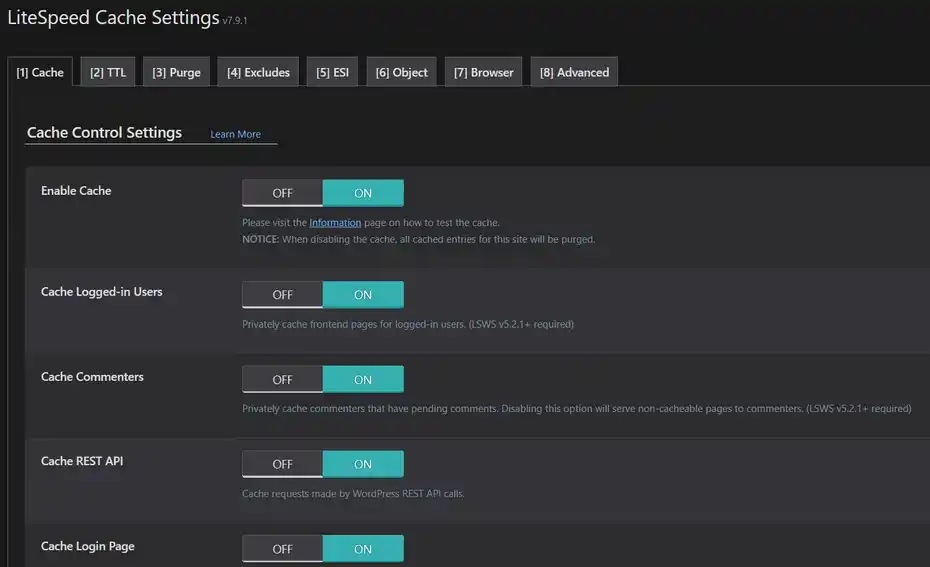Click the Enable Cache label

point(76,190)
